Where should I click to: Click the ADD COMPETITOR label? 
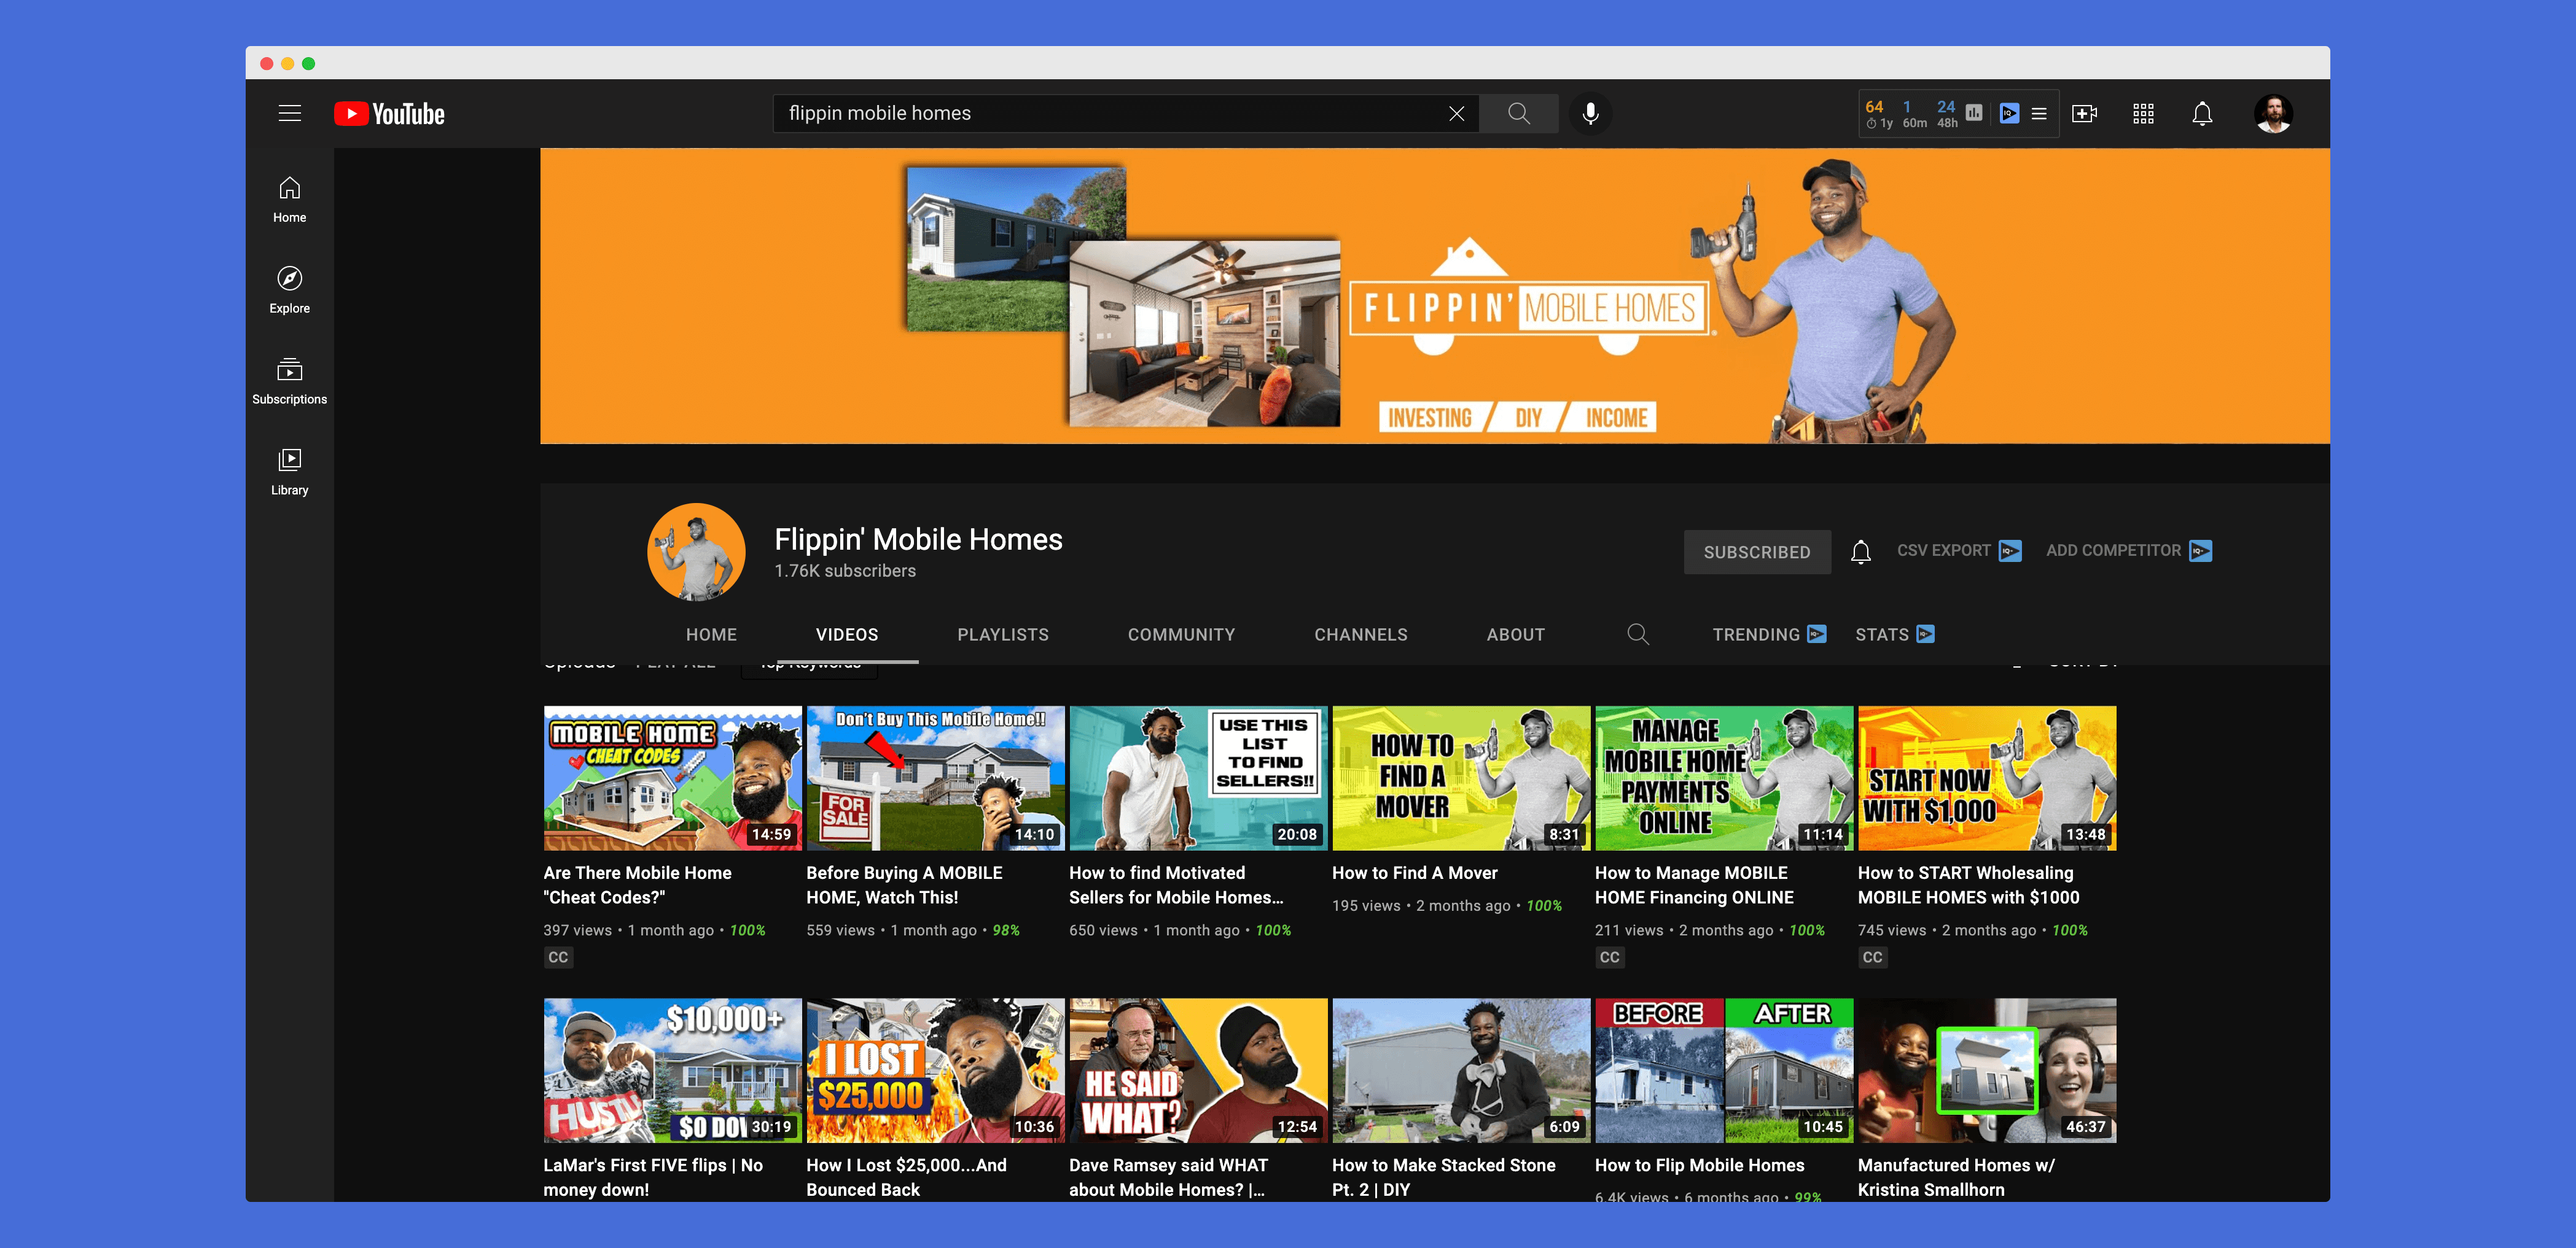point(2113,551)
